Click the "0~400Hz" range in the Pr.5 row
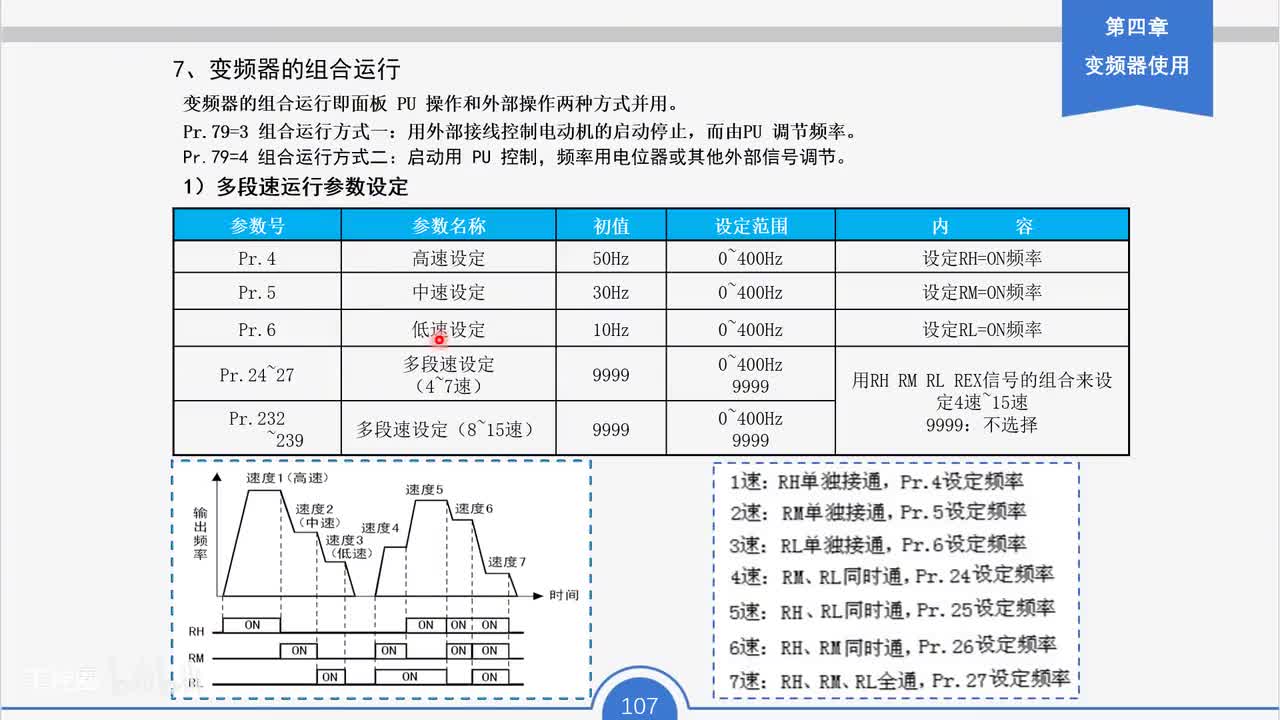1280x720 pixels. 751,292
